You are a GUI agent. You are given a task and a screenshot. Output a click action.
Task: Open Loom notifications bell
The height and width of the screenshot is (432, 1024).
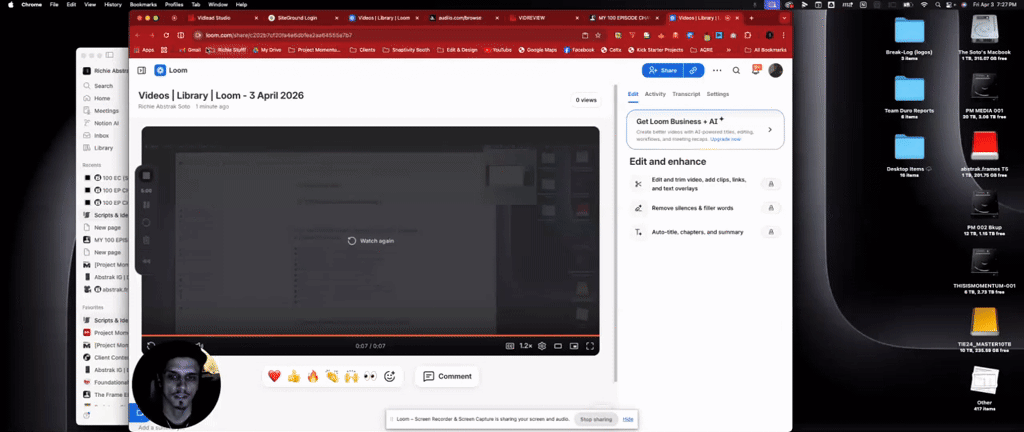tap(756, 70)
